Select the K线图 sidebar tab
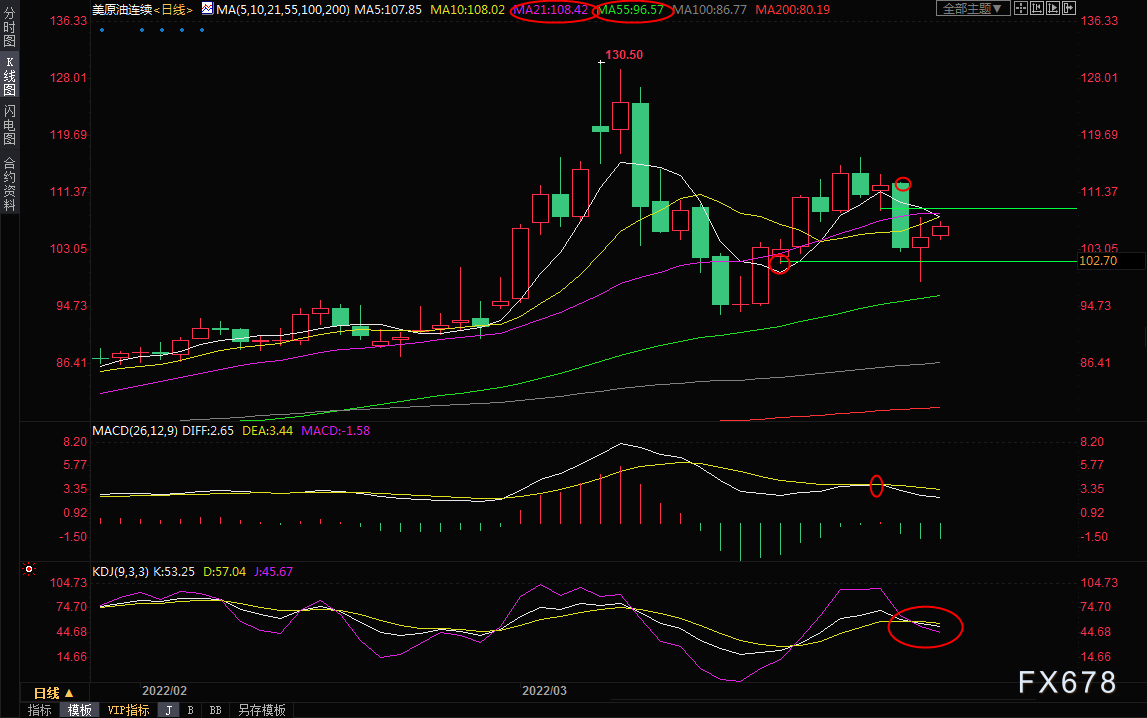Screen dimensions: 1147x718 pos(10,75)
